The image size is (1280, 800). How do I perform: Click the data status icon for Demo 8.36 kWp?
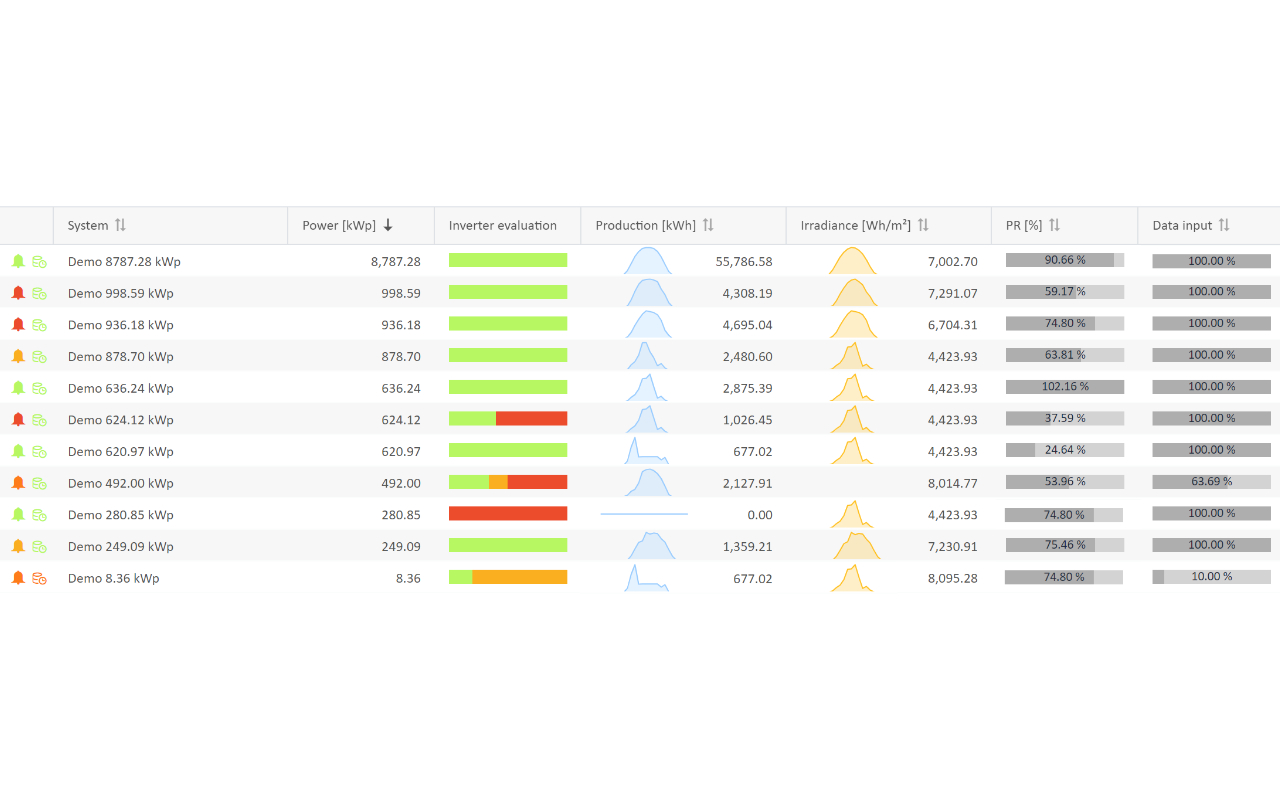tap(39, 578)
